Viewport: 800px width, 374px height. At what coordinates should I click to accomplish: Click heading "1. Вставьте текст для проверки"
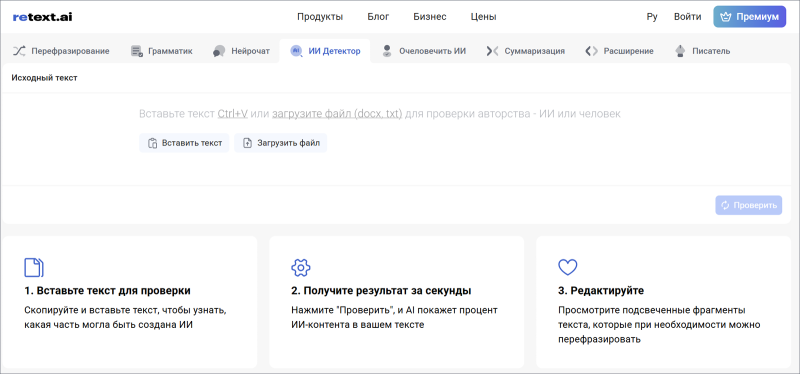point(108,291)
